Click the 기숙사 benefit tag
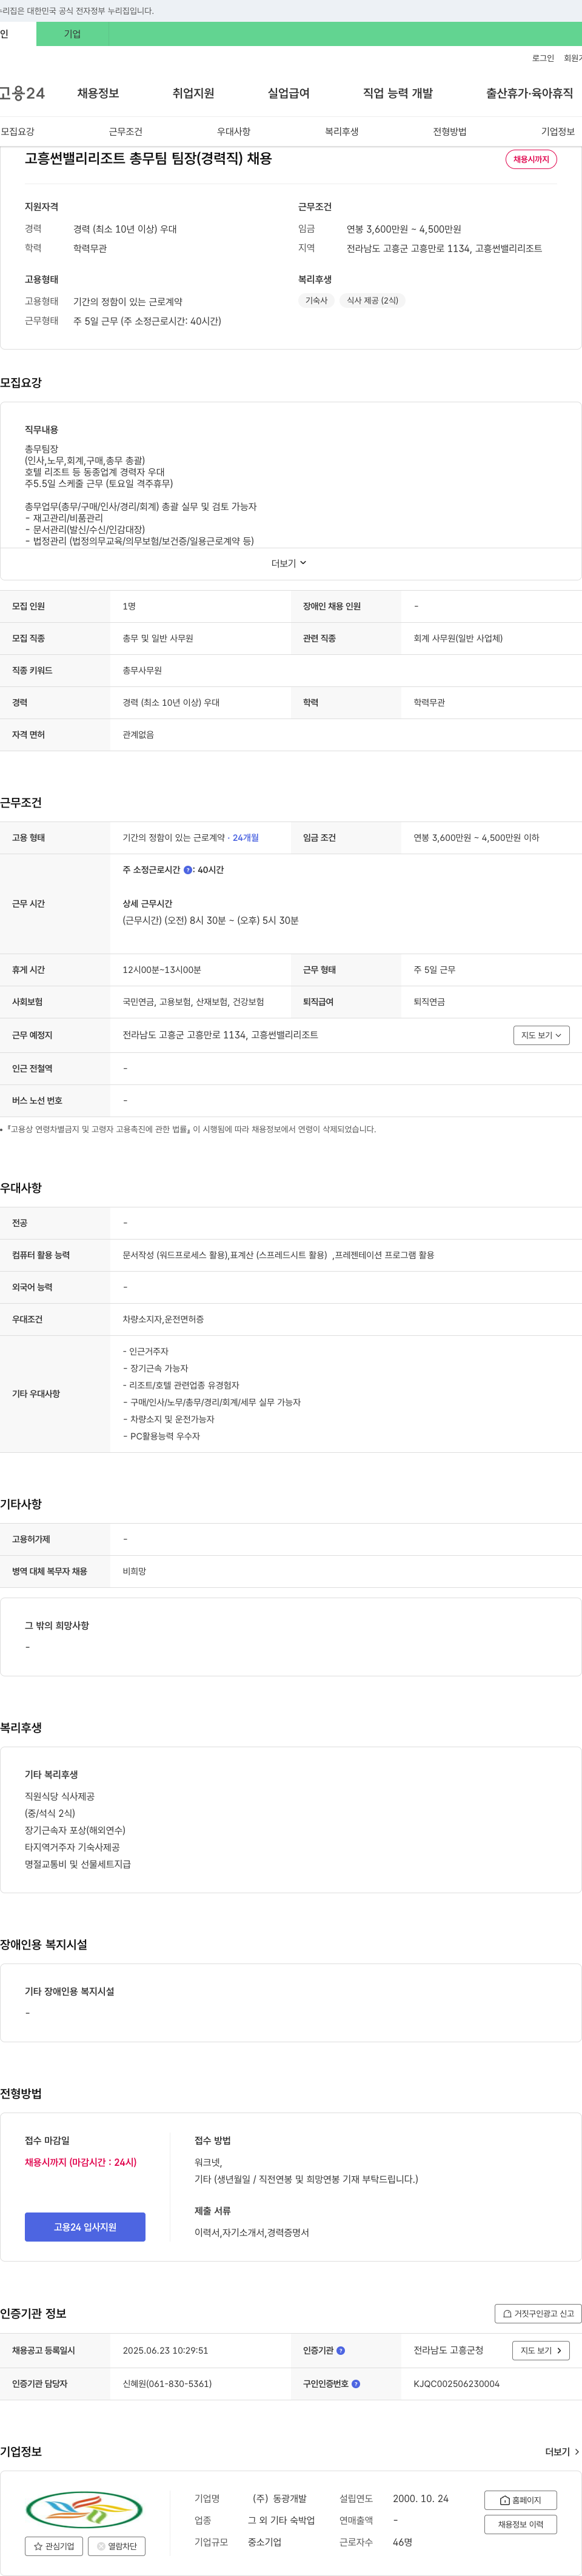This screenshot has width=582, height=2576. [x=316, y=300]
